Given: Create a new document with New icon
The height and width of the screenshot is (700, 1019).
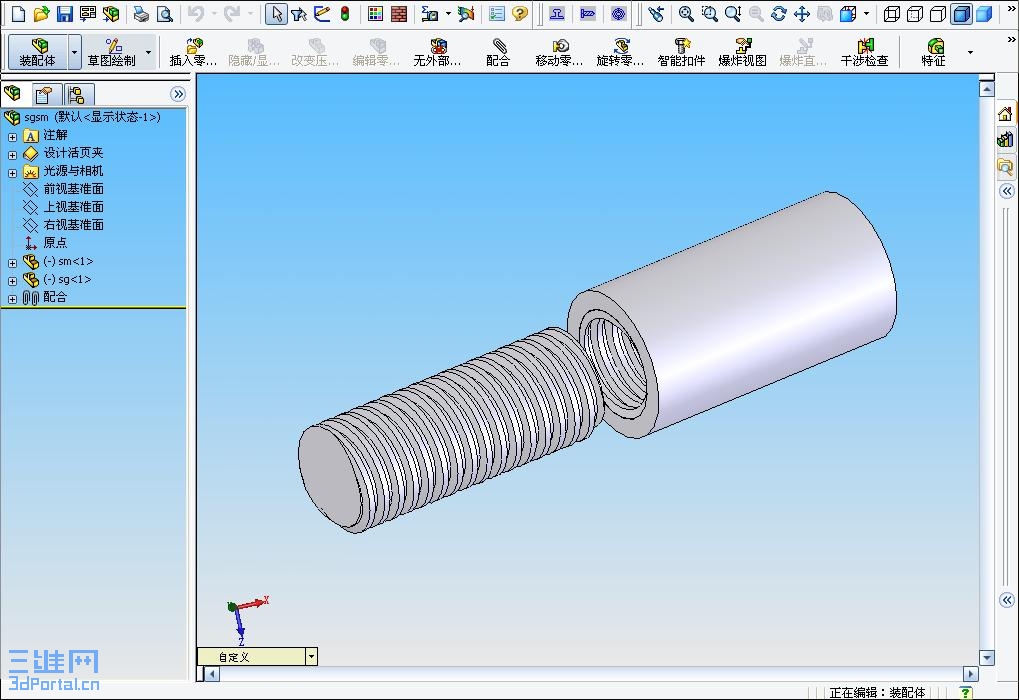Looking at the screenshot, I should (18, 14).
